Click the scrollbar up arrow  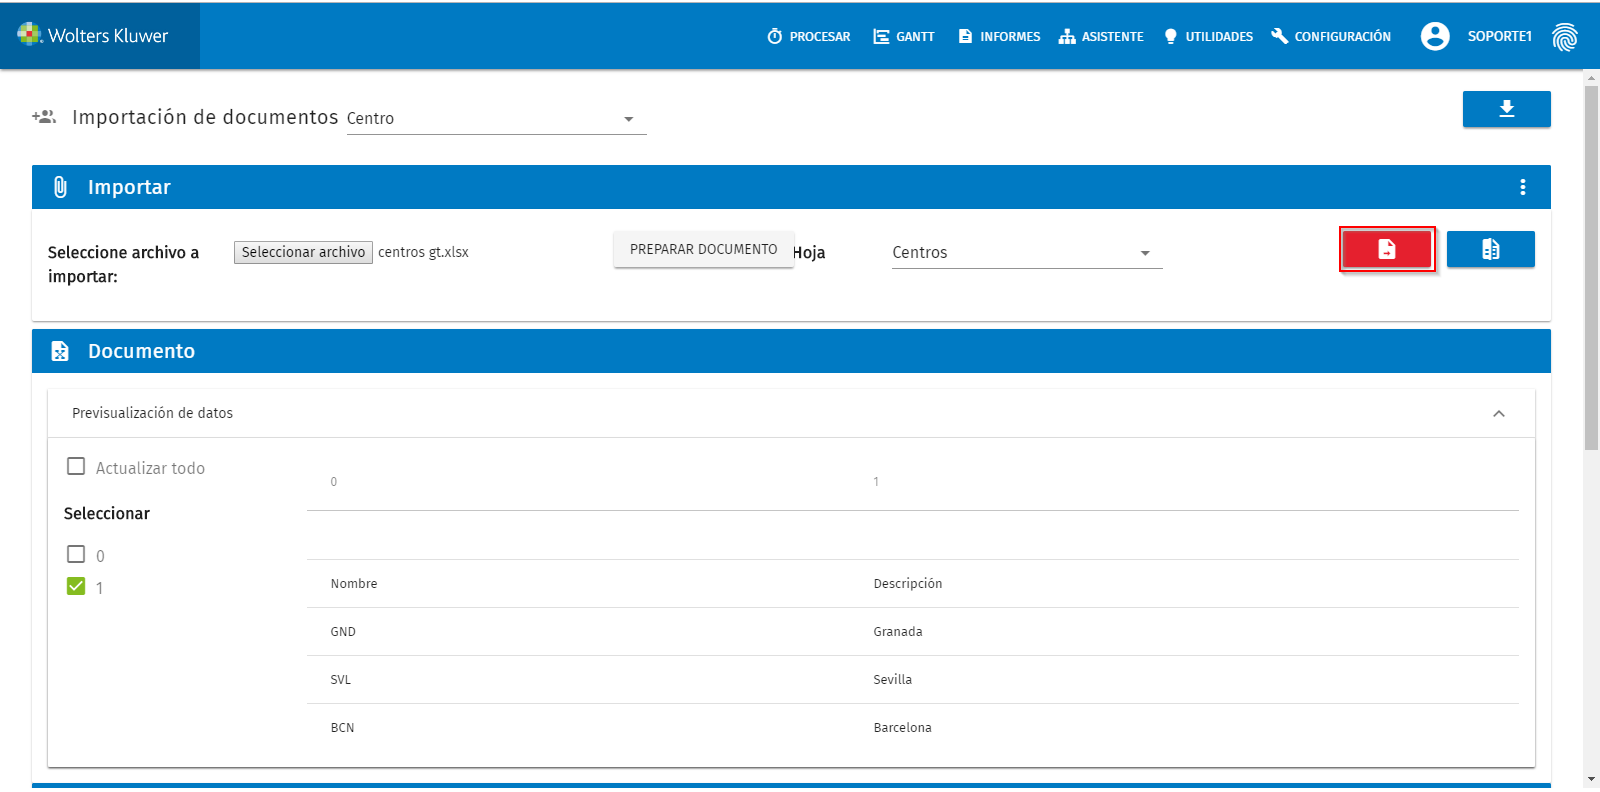1591,77
